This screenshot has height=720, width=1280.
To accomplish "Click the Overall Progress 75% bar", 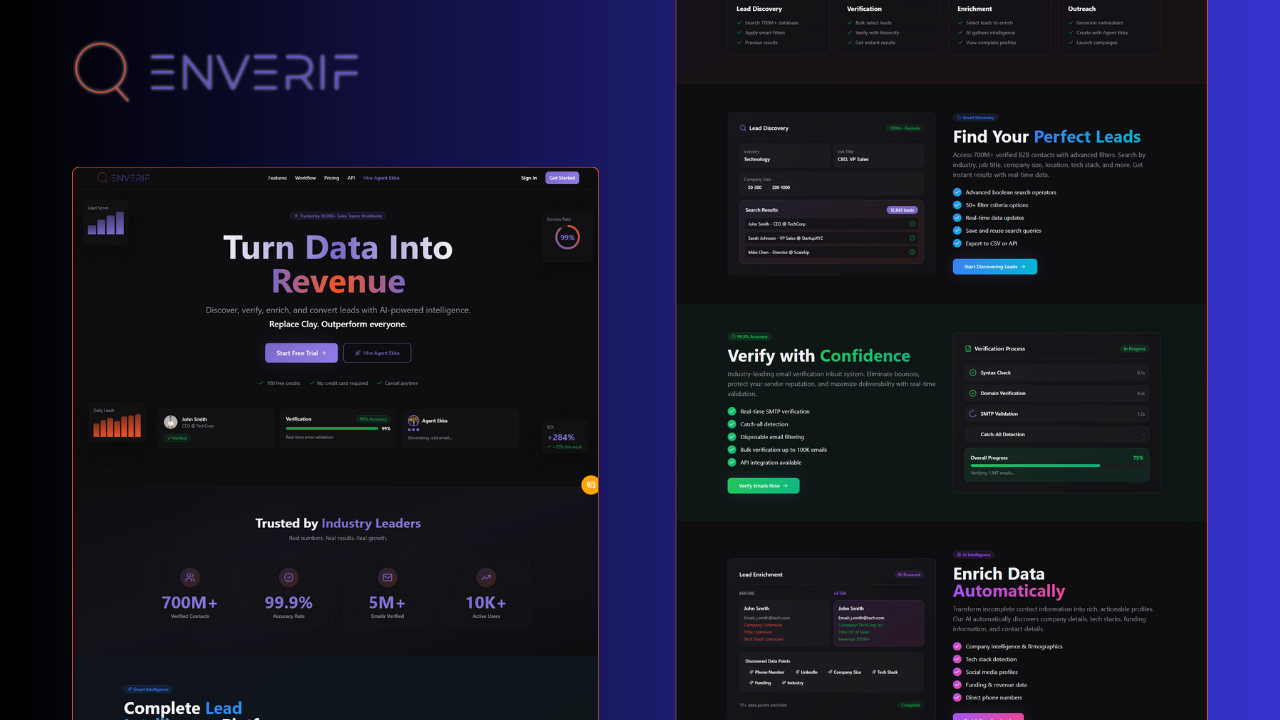I will coord(1035,465).
